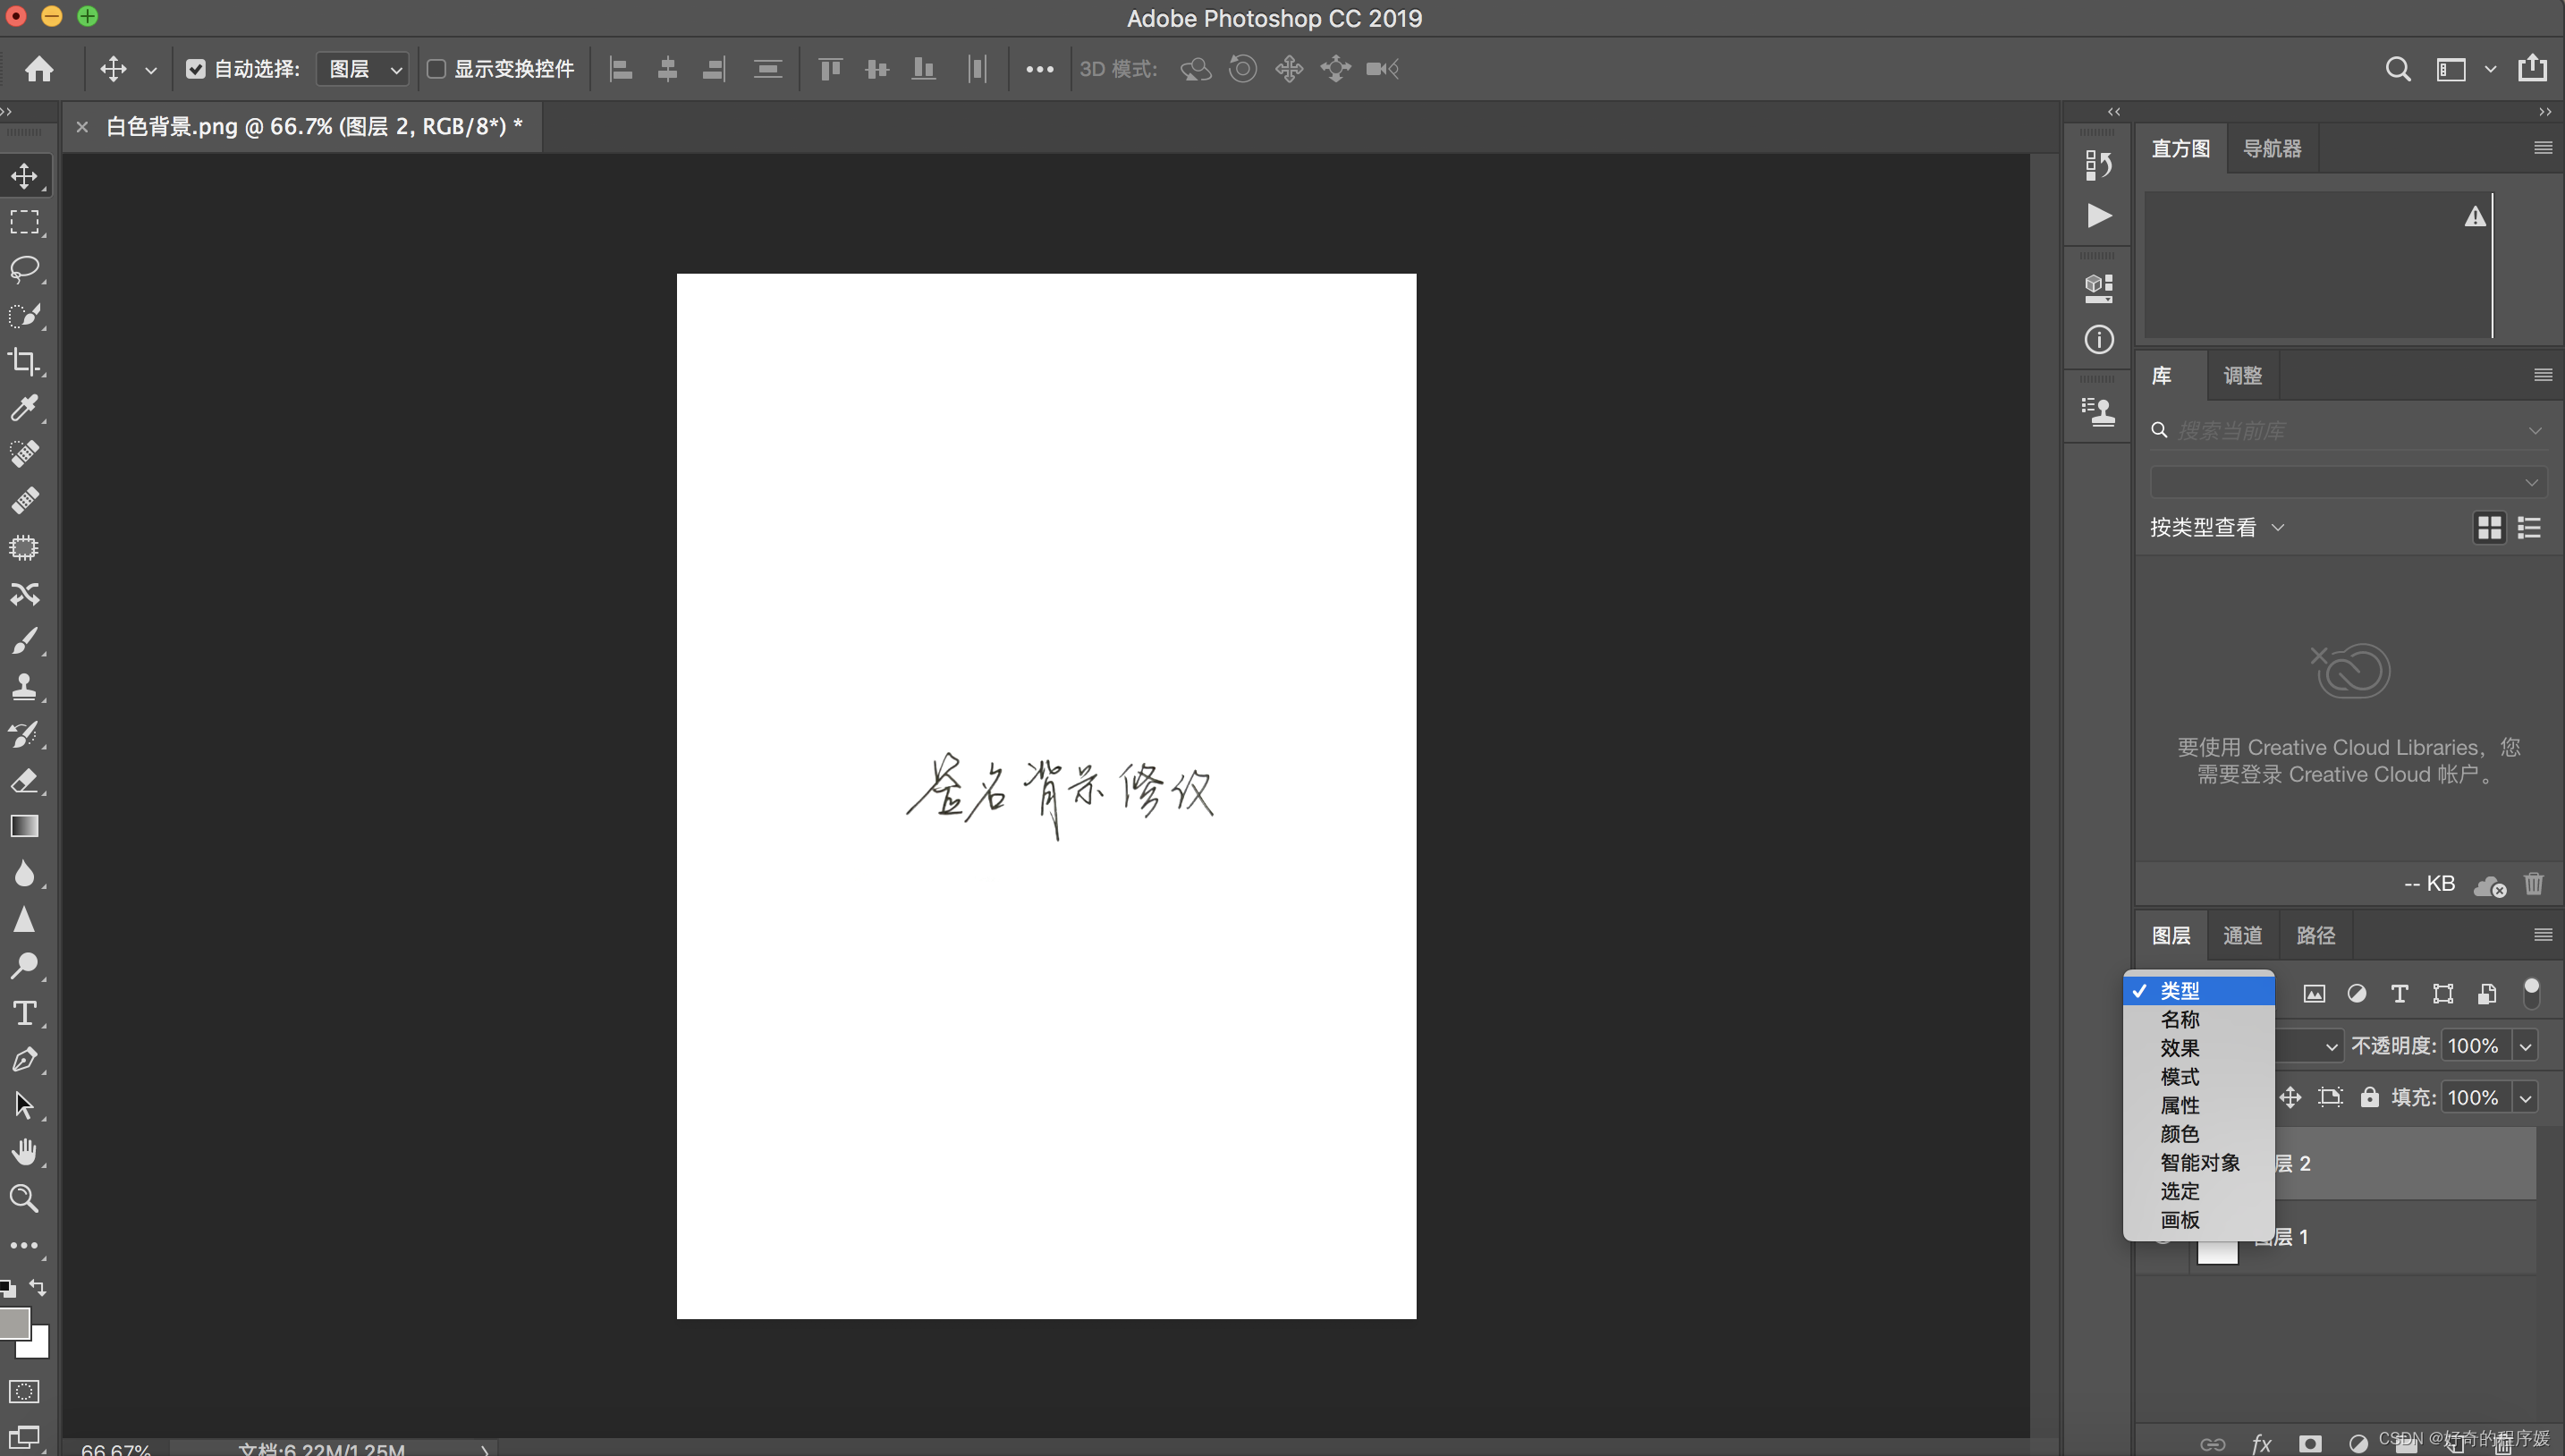Enable 显示变换控件 checkbox
This screenshot has width=2565, height=1456.
click(436, 69)
